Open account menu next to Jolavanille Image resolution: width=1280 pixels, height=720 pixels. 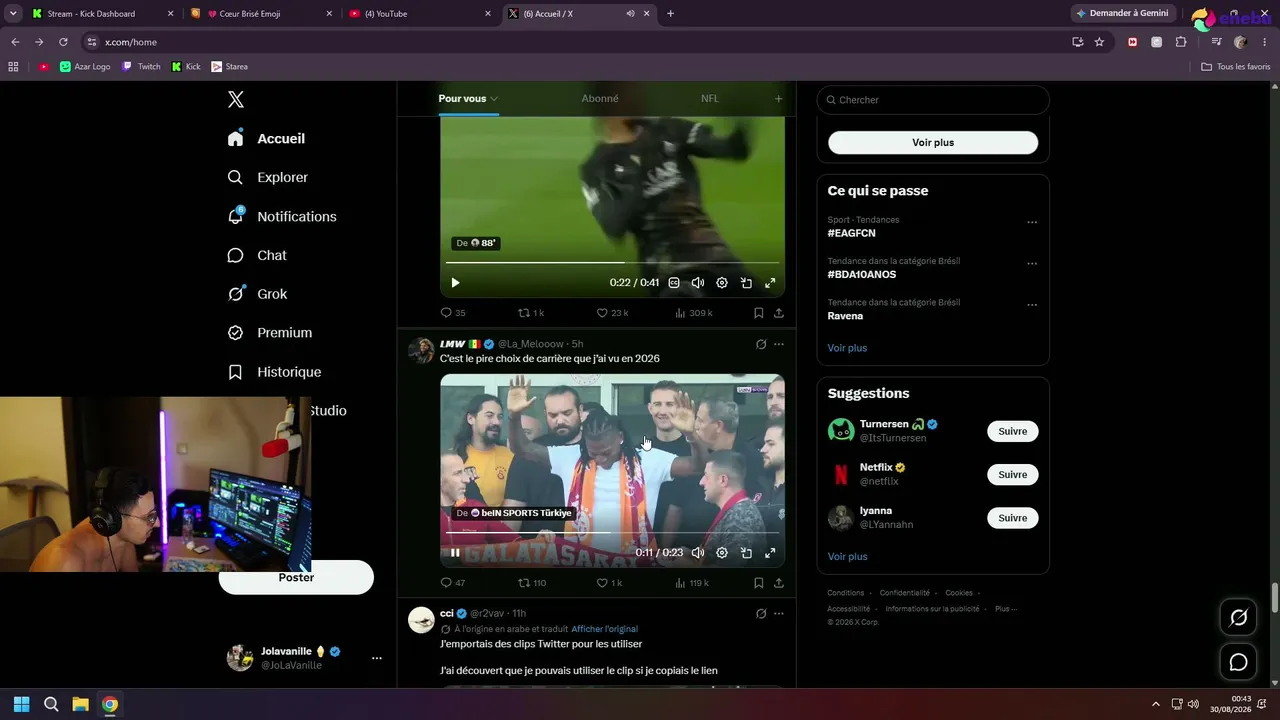[x=377, y=658]
